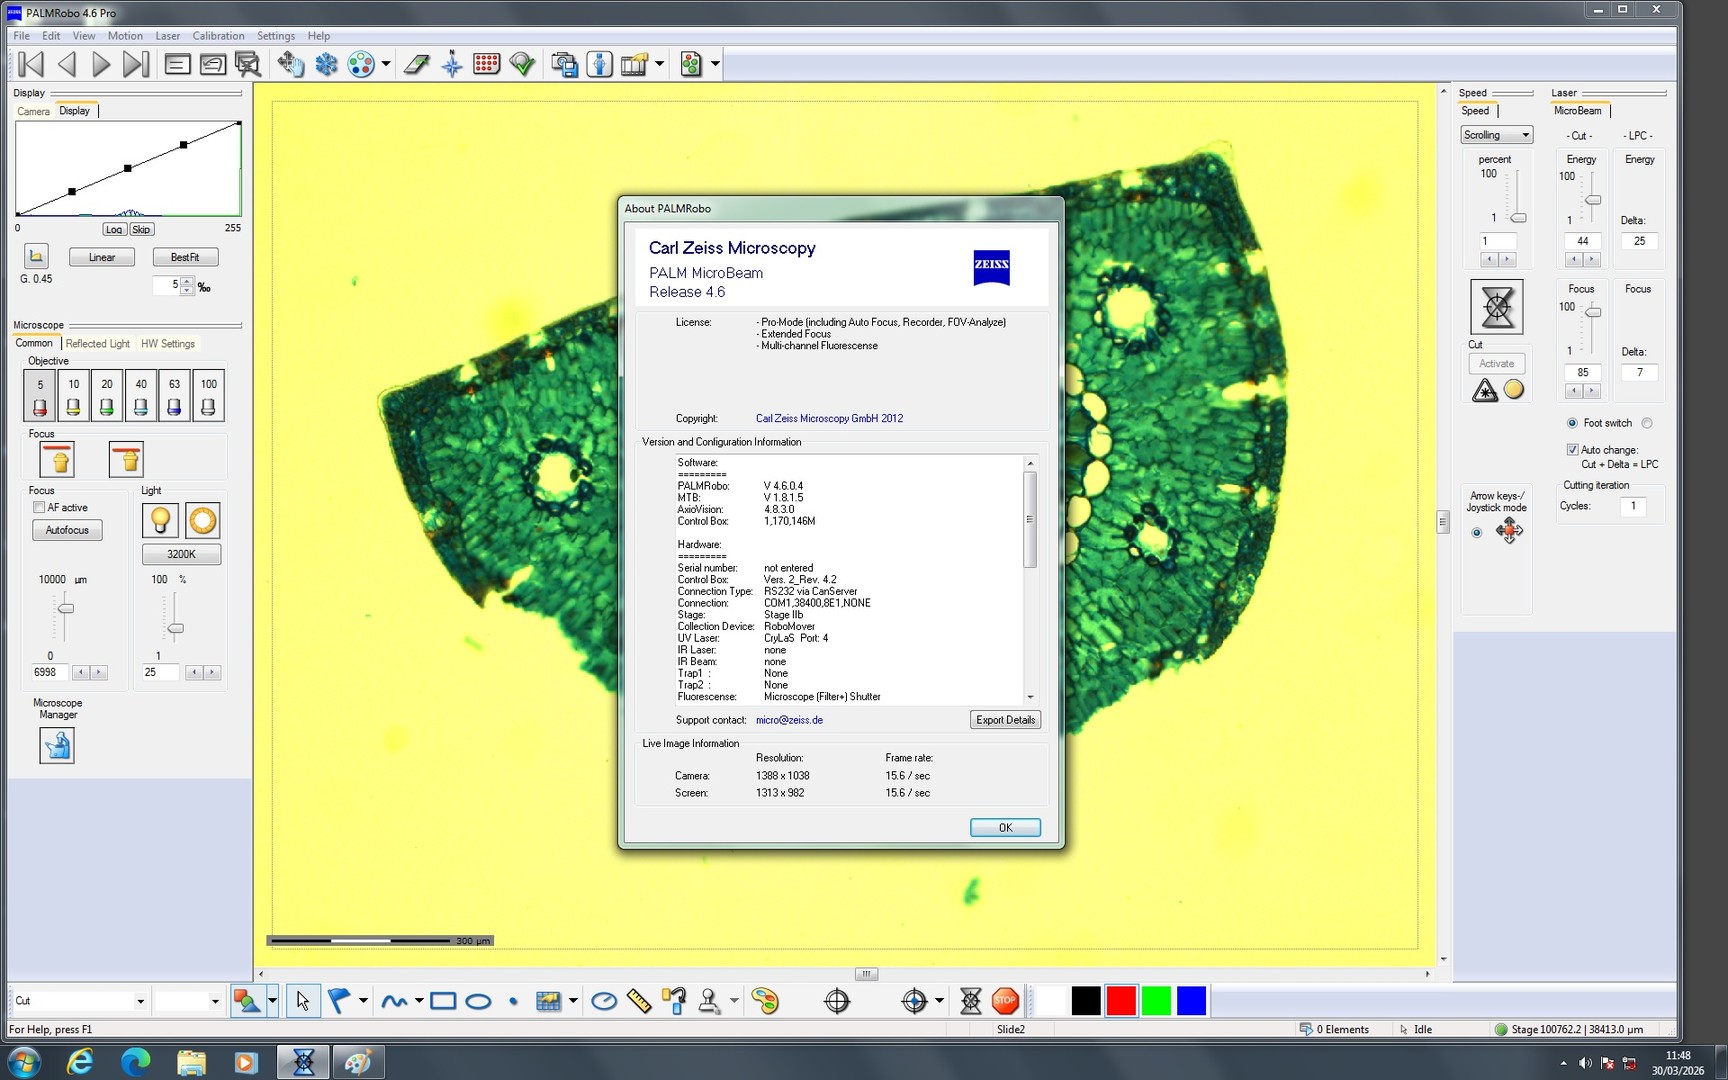Enable the AF active checkbox
Image resolution: width=1728 pixels, height=1080 pixels.
tap(39, 507)
